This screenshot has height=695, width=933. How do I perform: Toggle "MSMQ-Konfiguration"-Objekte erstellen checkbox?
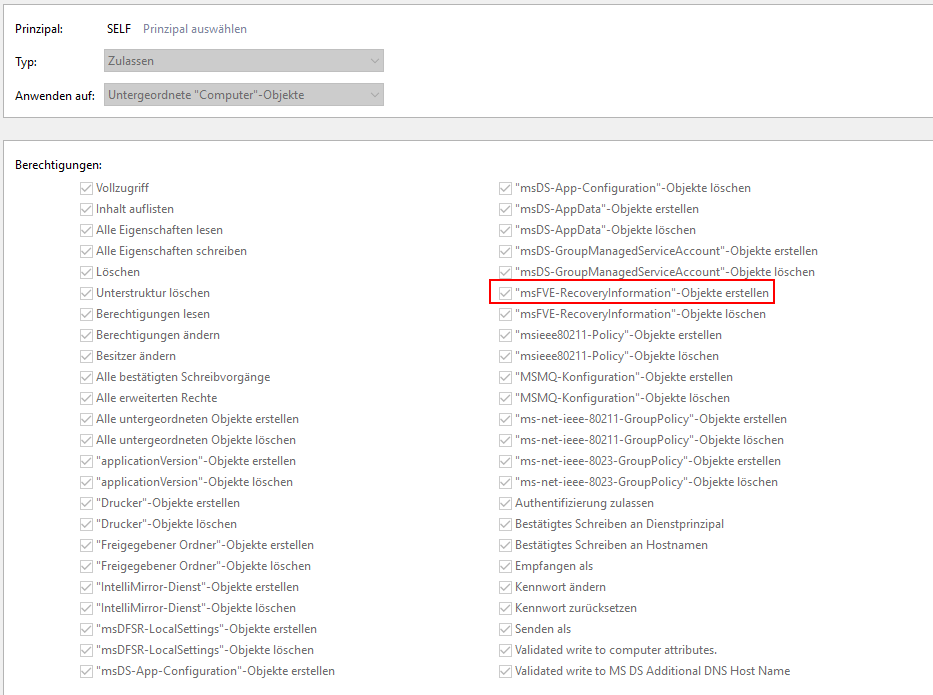point(505,377)
